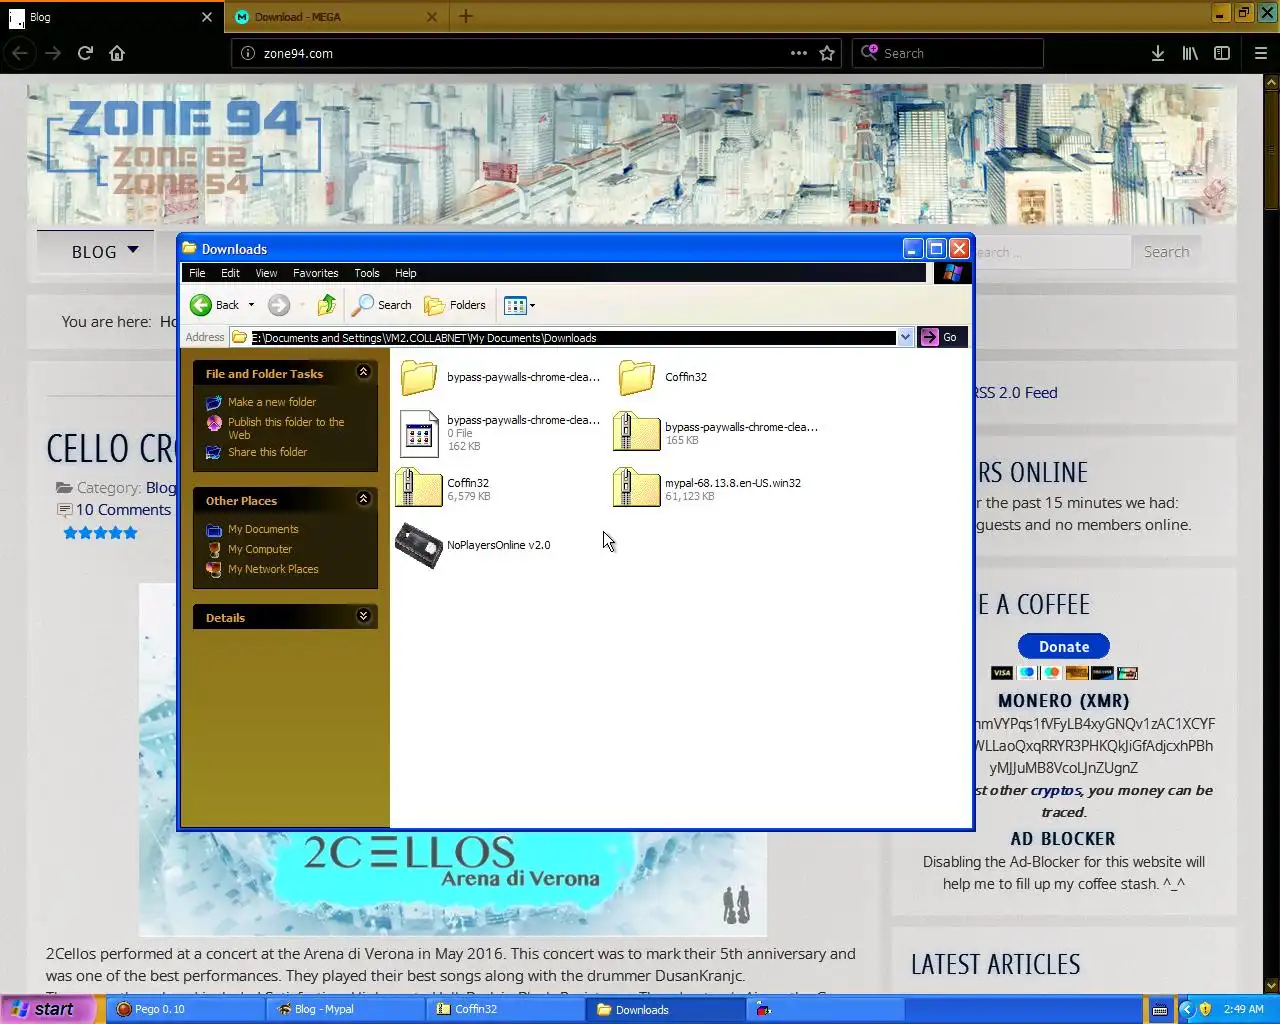The height and width of the screenshot is (1024, 1280).
Task: Click RSS 2.0 Feed link
Action: click(x=1016, y=393)
